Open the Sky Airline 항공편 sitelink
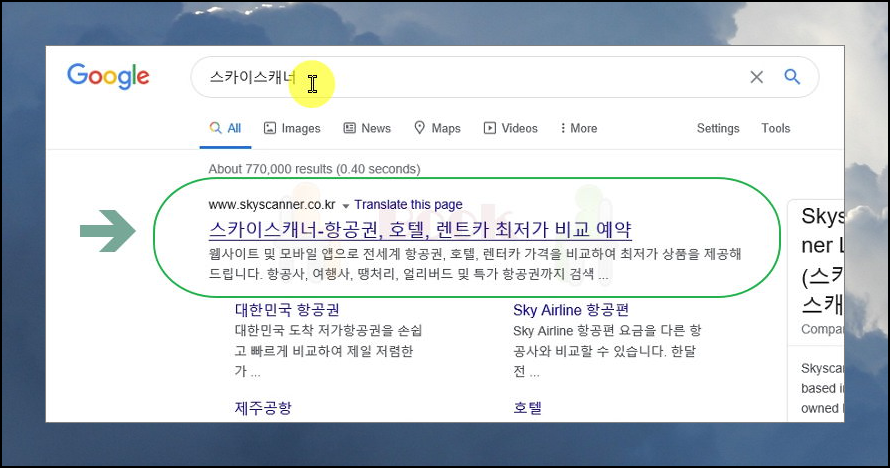The height and width of the screenshot is (468, 890). [571, 310]
